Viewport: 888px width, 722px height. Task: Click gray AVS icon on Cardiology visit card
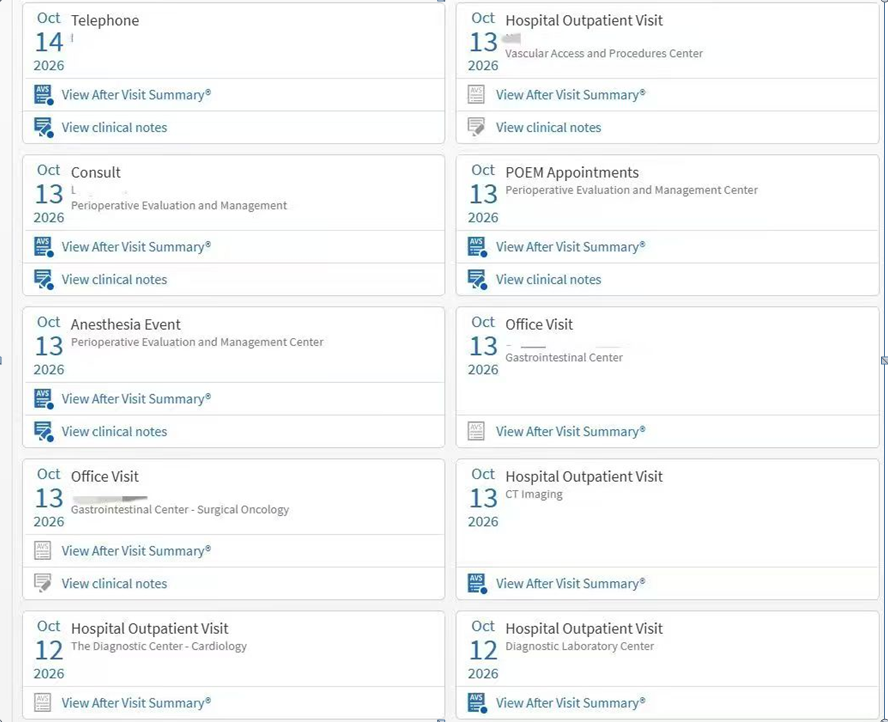click(42, 703)
